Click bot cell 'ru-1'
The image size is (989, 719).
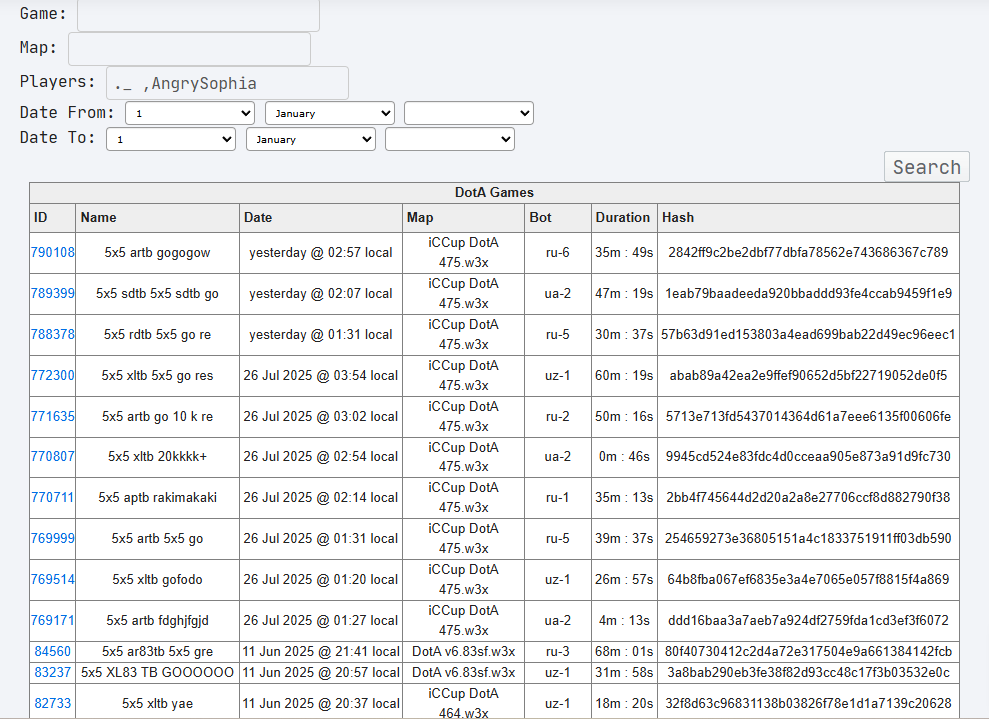coord(558,498)
